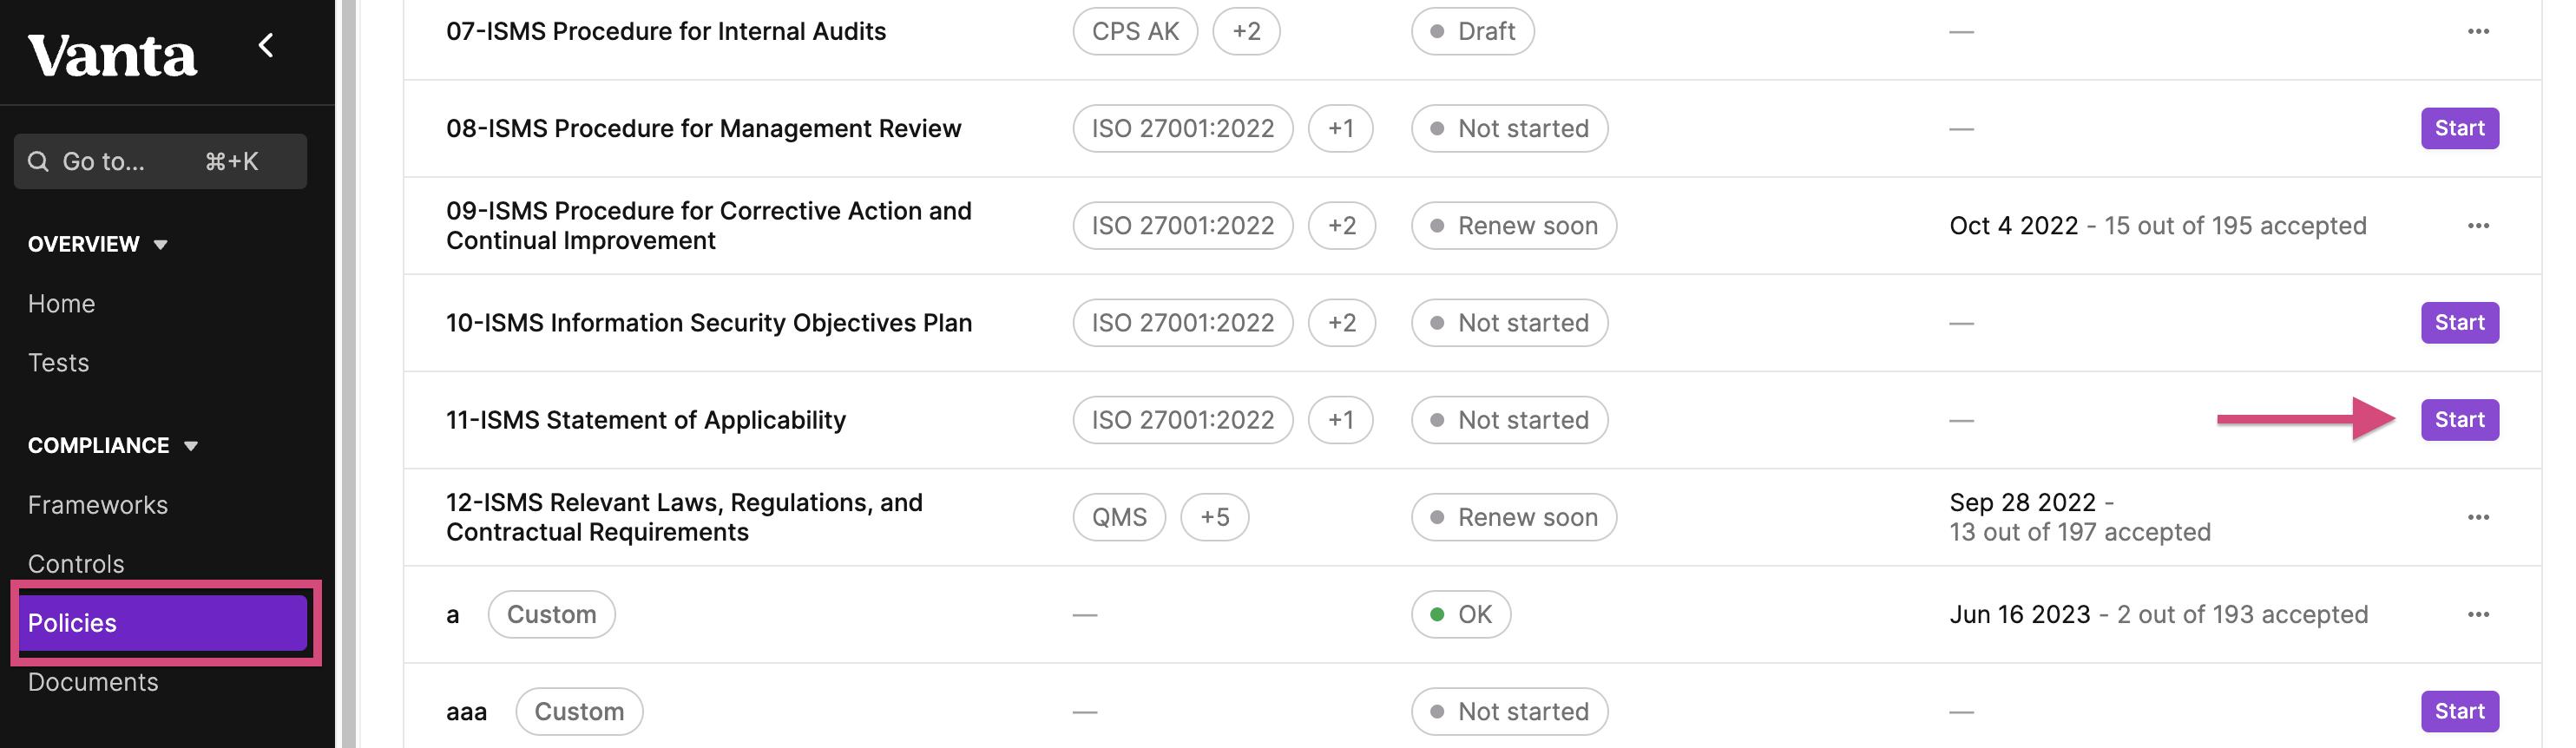Click 'Sep 28 2022 - 13 out of 197 accepted'
The image size is (2576, 748).
(x=2080, y=517)
